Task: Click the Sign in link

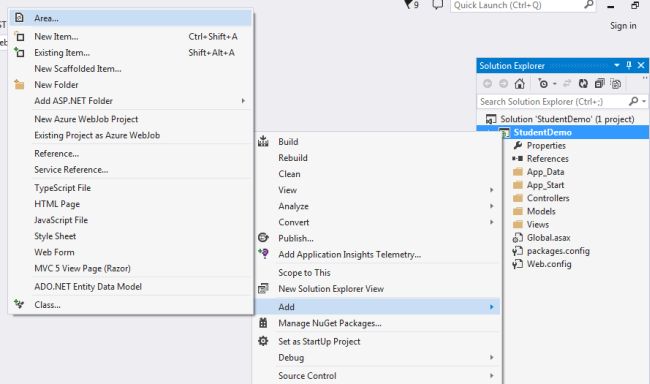Action: pyautogui.click(x=623, y=26)
